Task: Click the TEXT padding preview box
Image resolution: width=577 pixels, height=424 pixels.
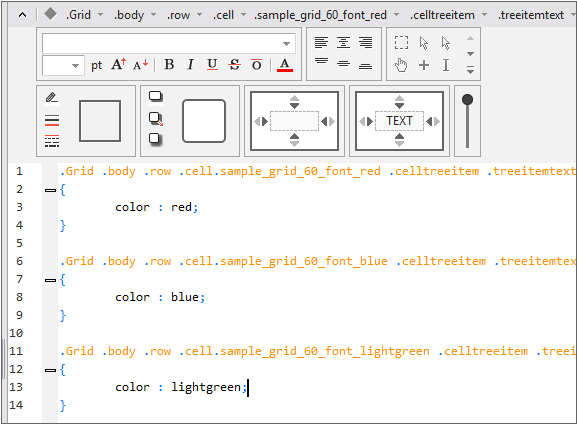Action: 399,121
